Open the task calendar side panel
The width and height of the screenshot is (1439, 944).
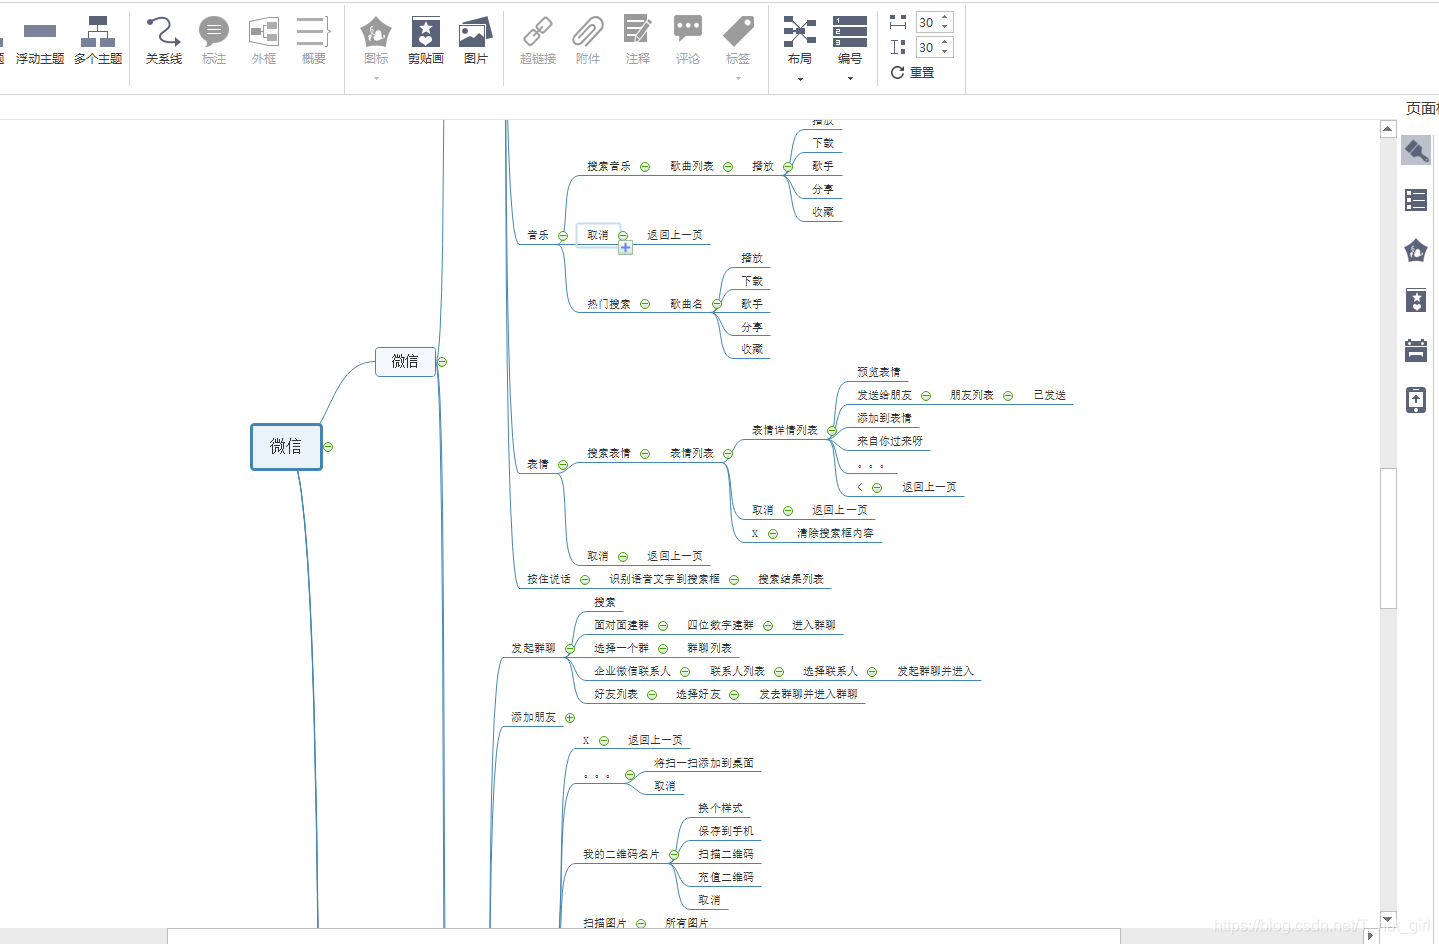click(1416, 350)
